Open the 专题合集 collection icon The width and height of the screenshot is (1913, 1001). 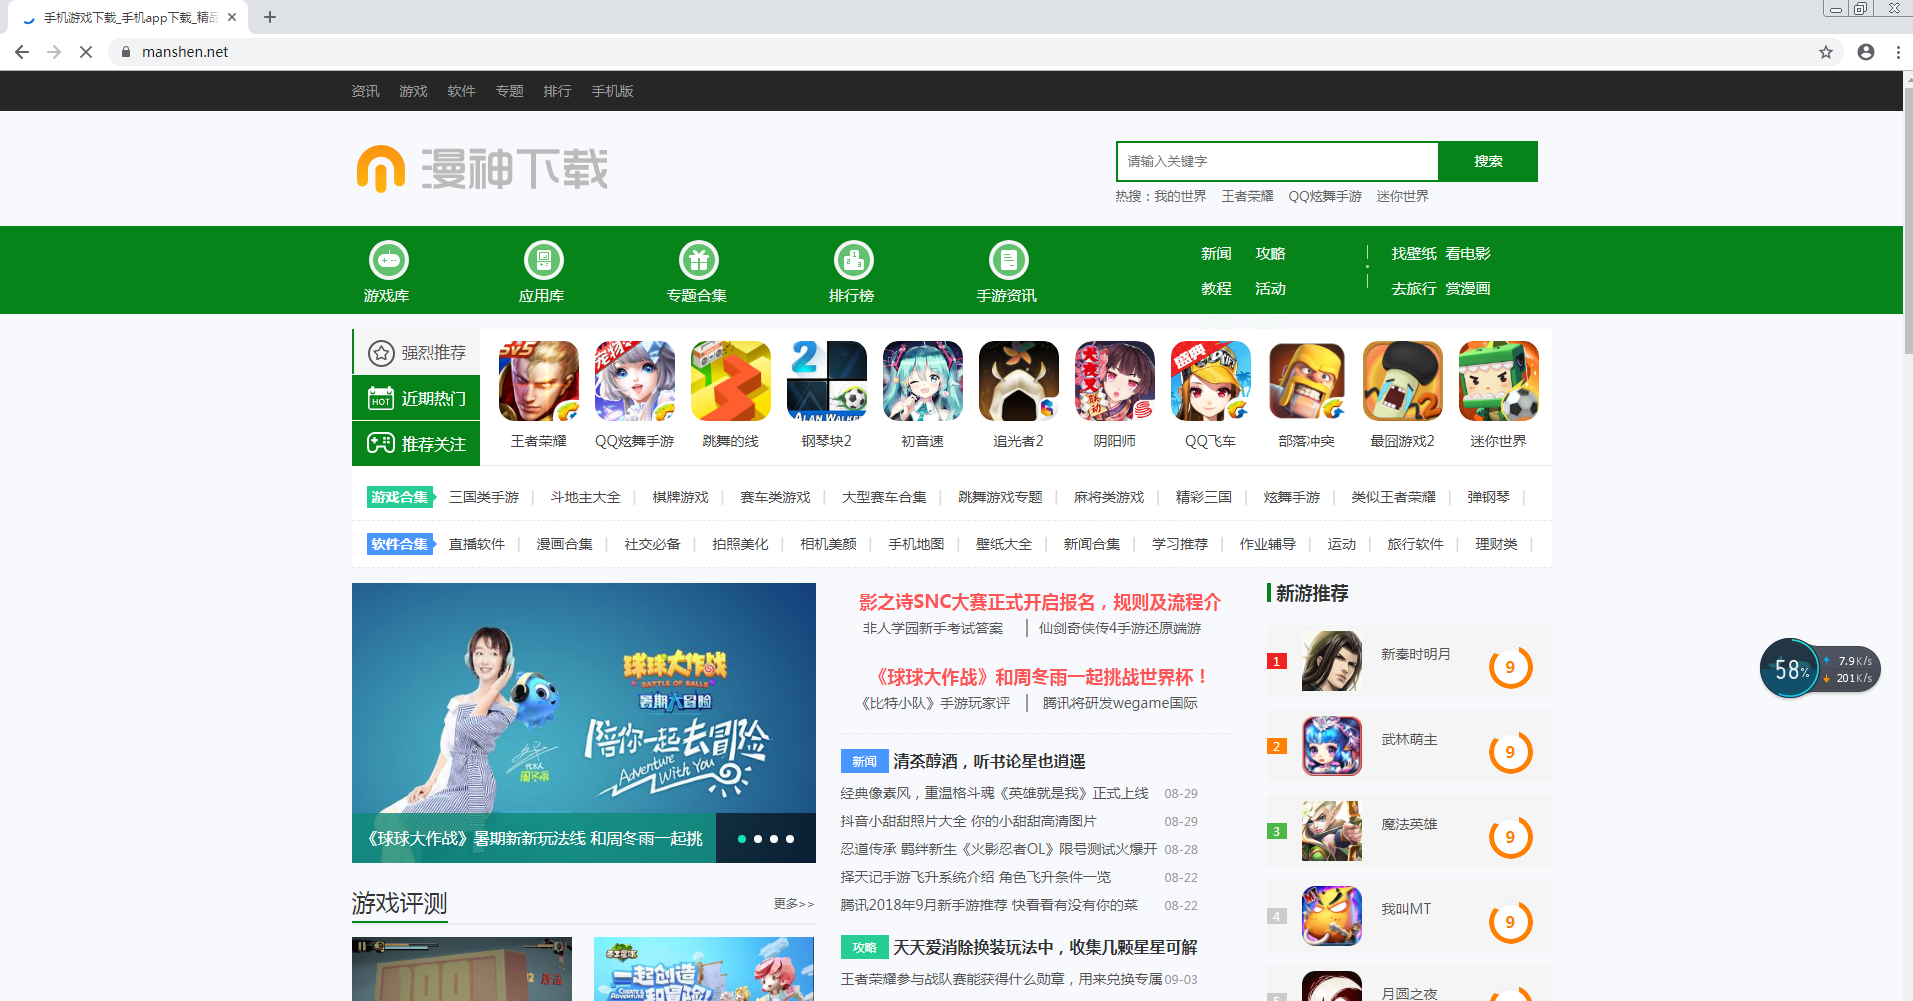click(698, 260)
